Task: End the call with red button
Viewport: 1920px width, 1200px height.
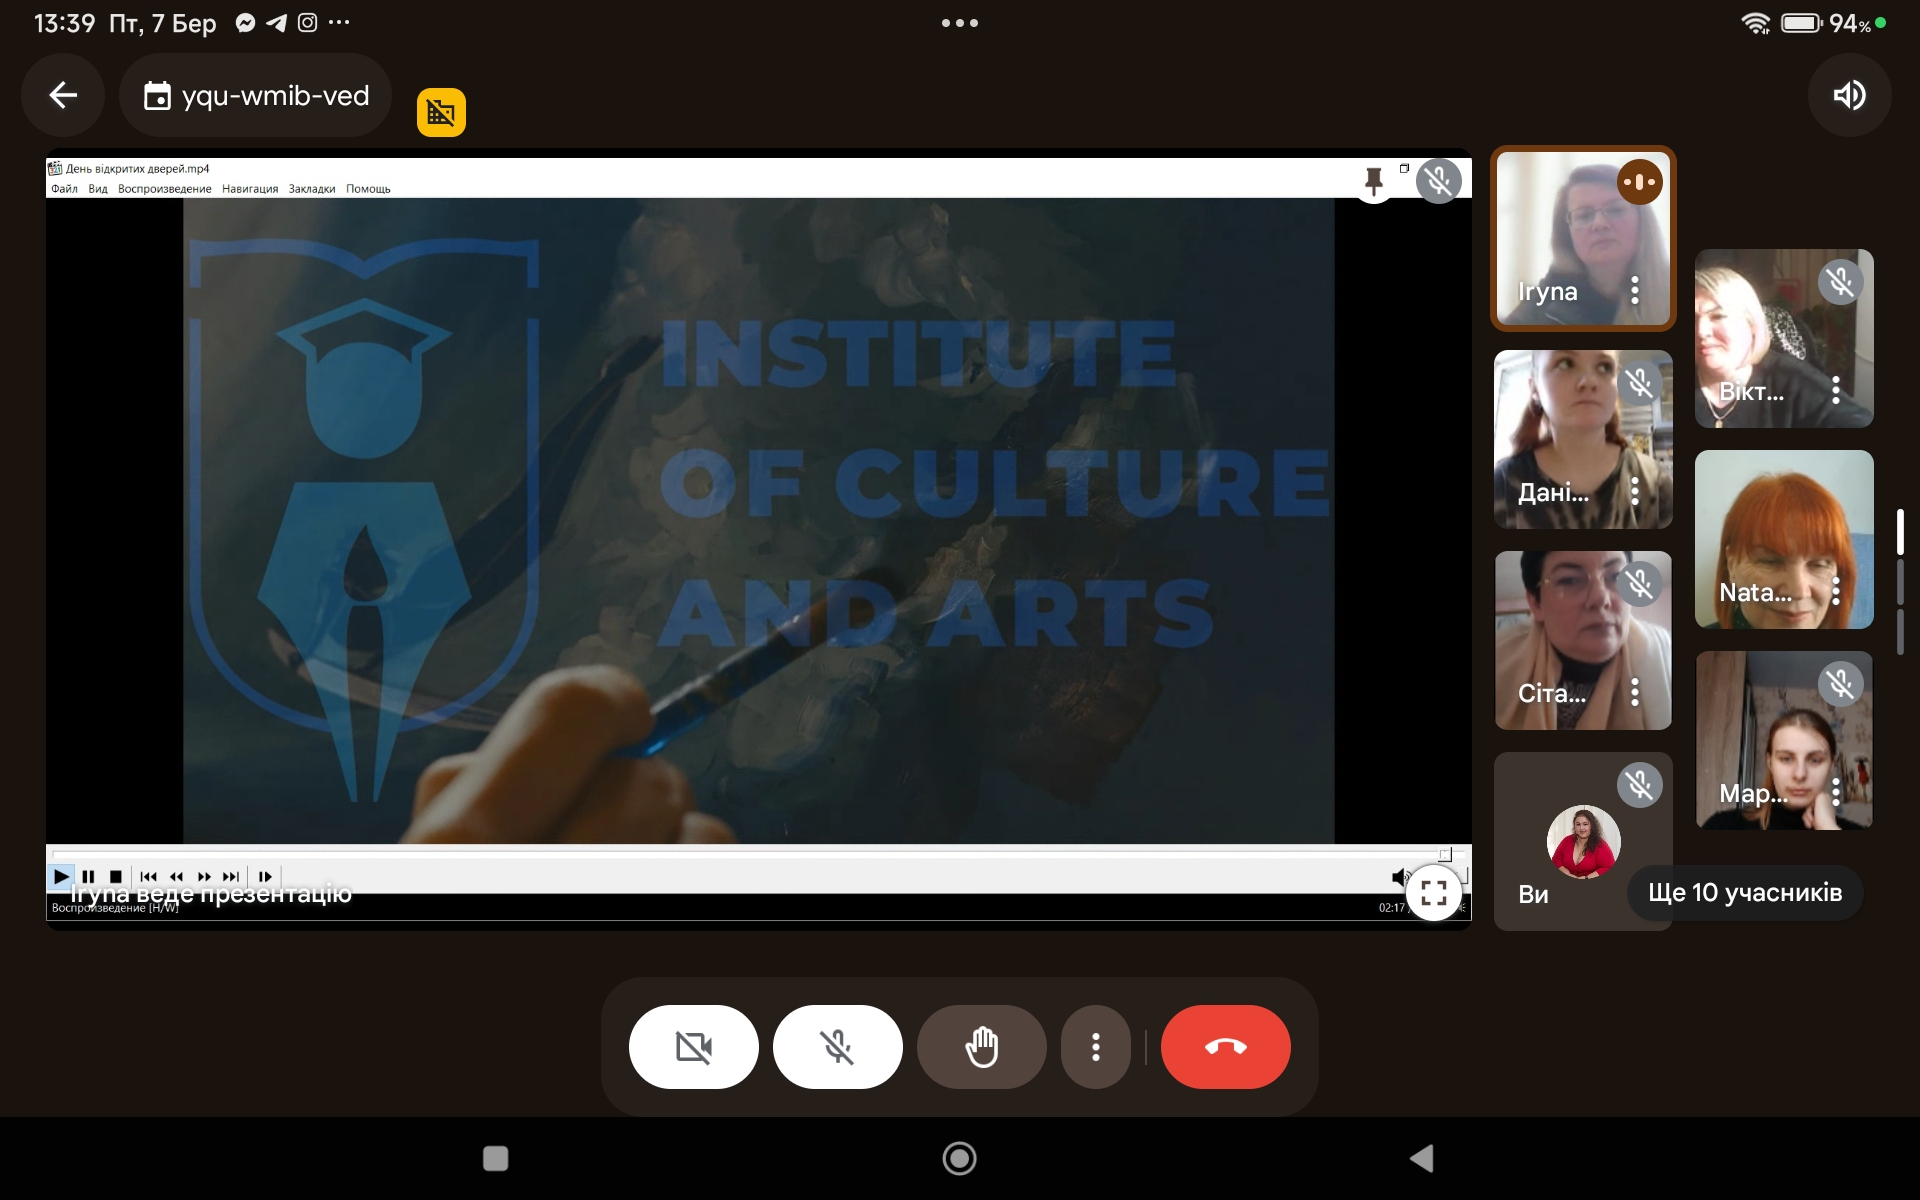Action: coord(1226,1047)
